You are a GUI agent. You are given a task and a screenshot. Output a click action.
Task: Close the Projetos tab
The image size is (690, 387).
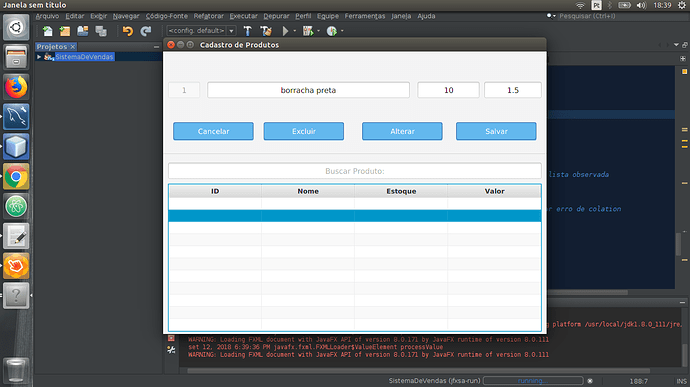73,47
